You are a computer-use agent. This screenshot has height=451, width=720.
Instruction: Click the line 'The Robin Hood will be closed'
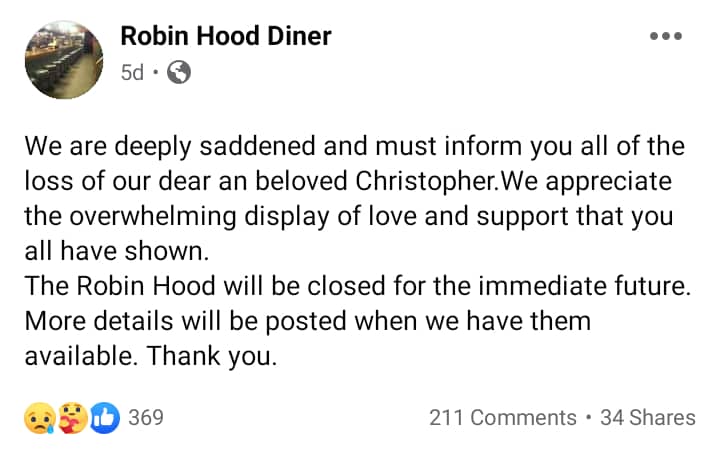tap(358, 286)
